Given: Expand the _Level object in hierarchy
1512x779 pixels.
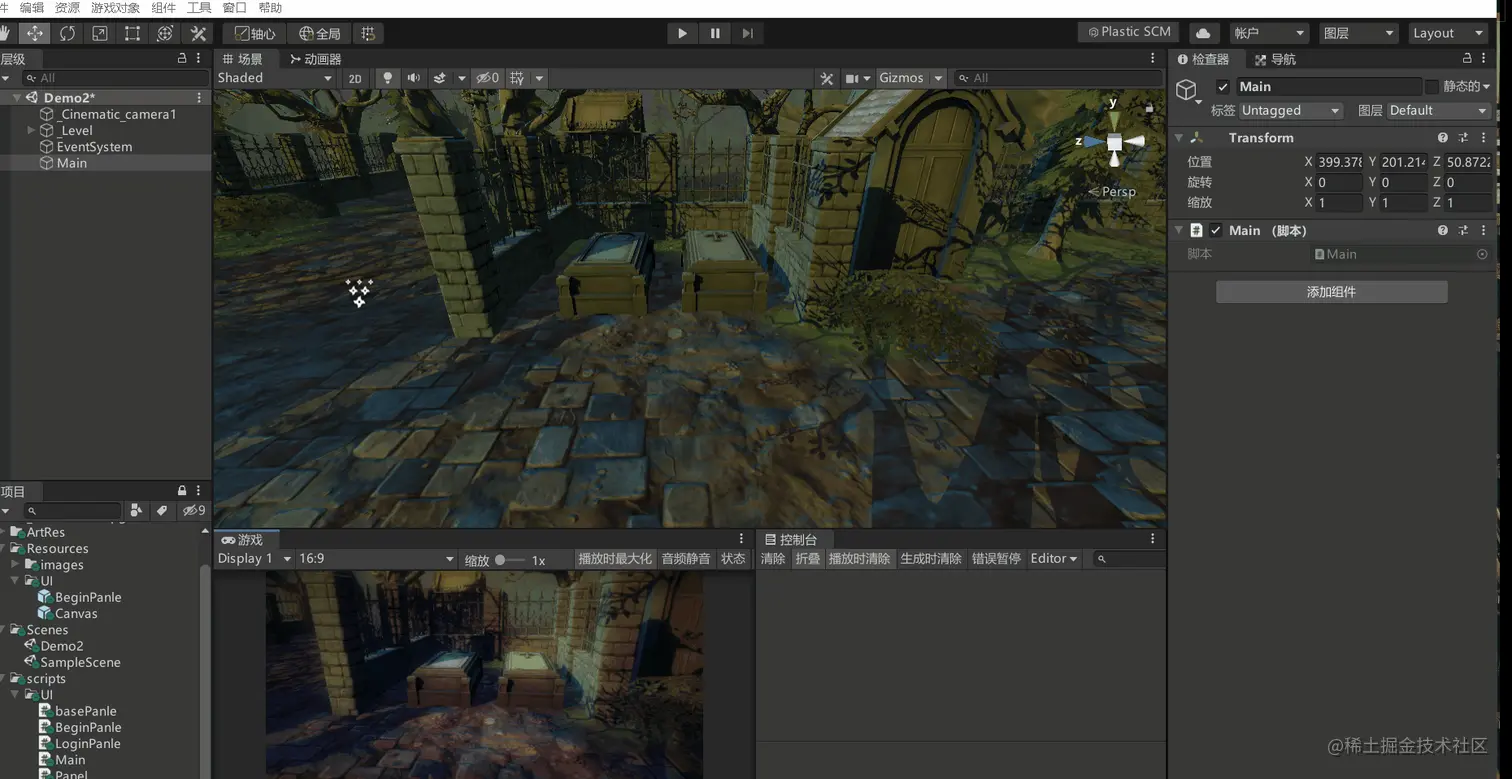Looking at the screenshot, I should coord(31,130).
